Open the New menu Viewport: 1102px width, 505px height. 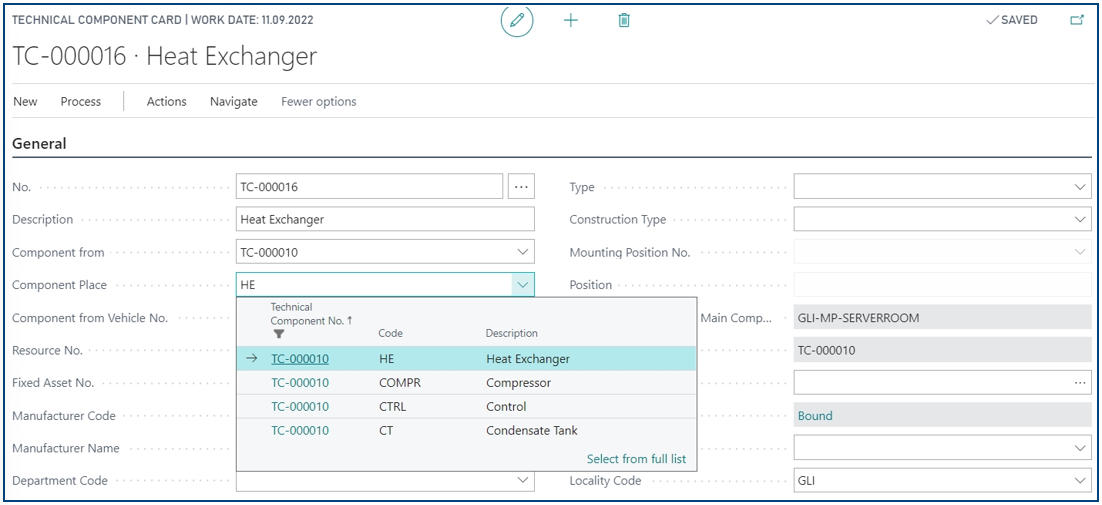coord(25,101)
